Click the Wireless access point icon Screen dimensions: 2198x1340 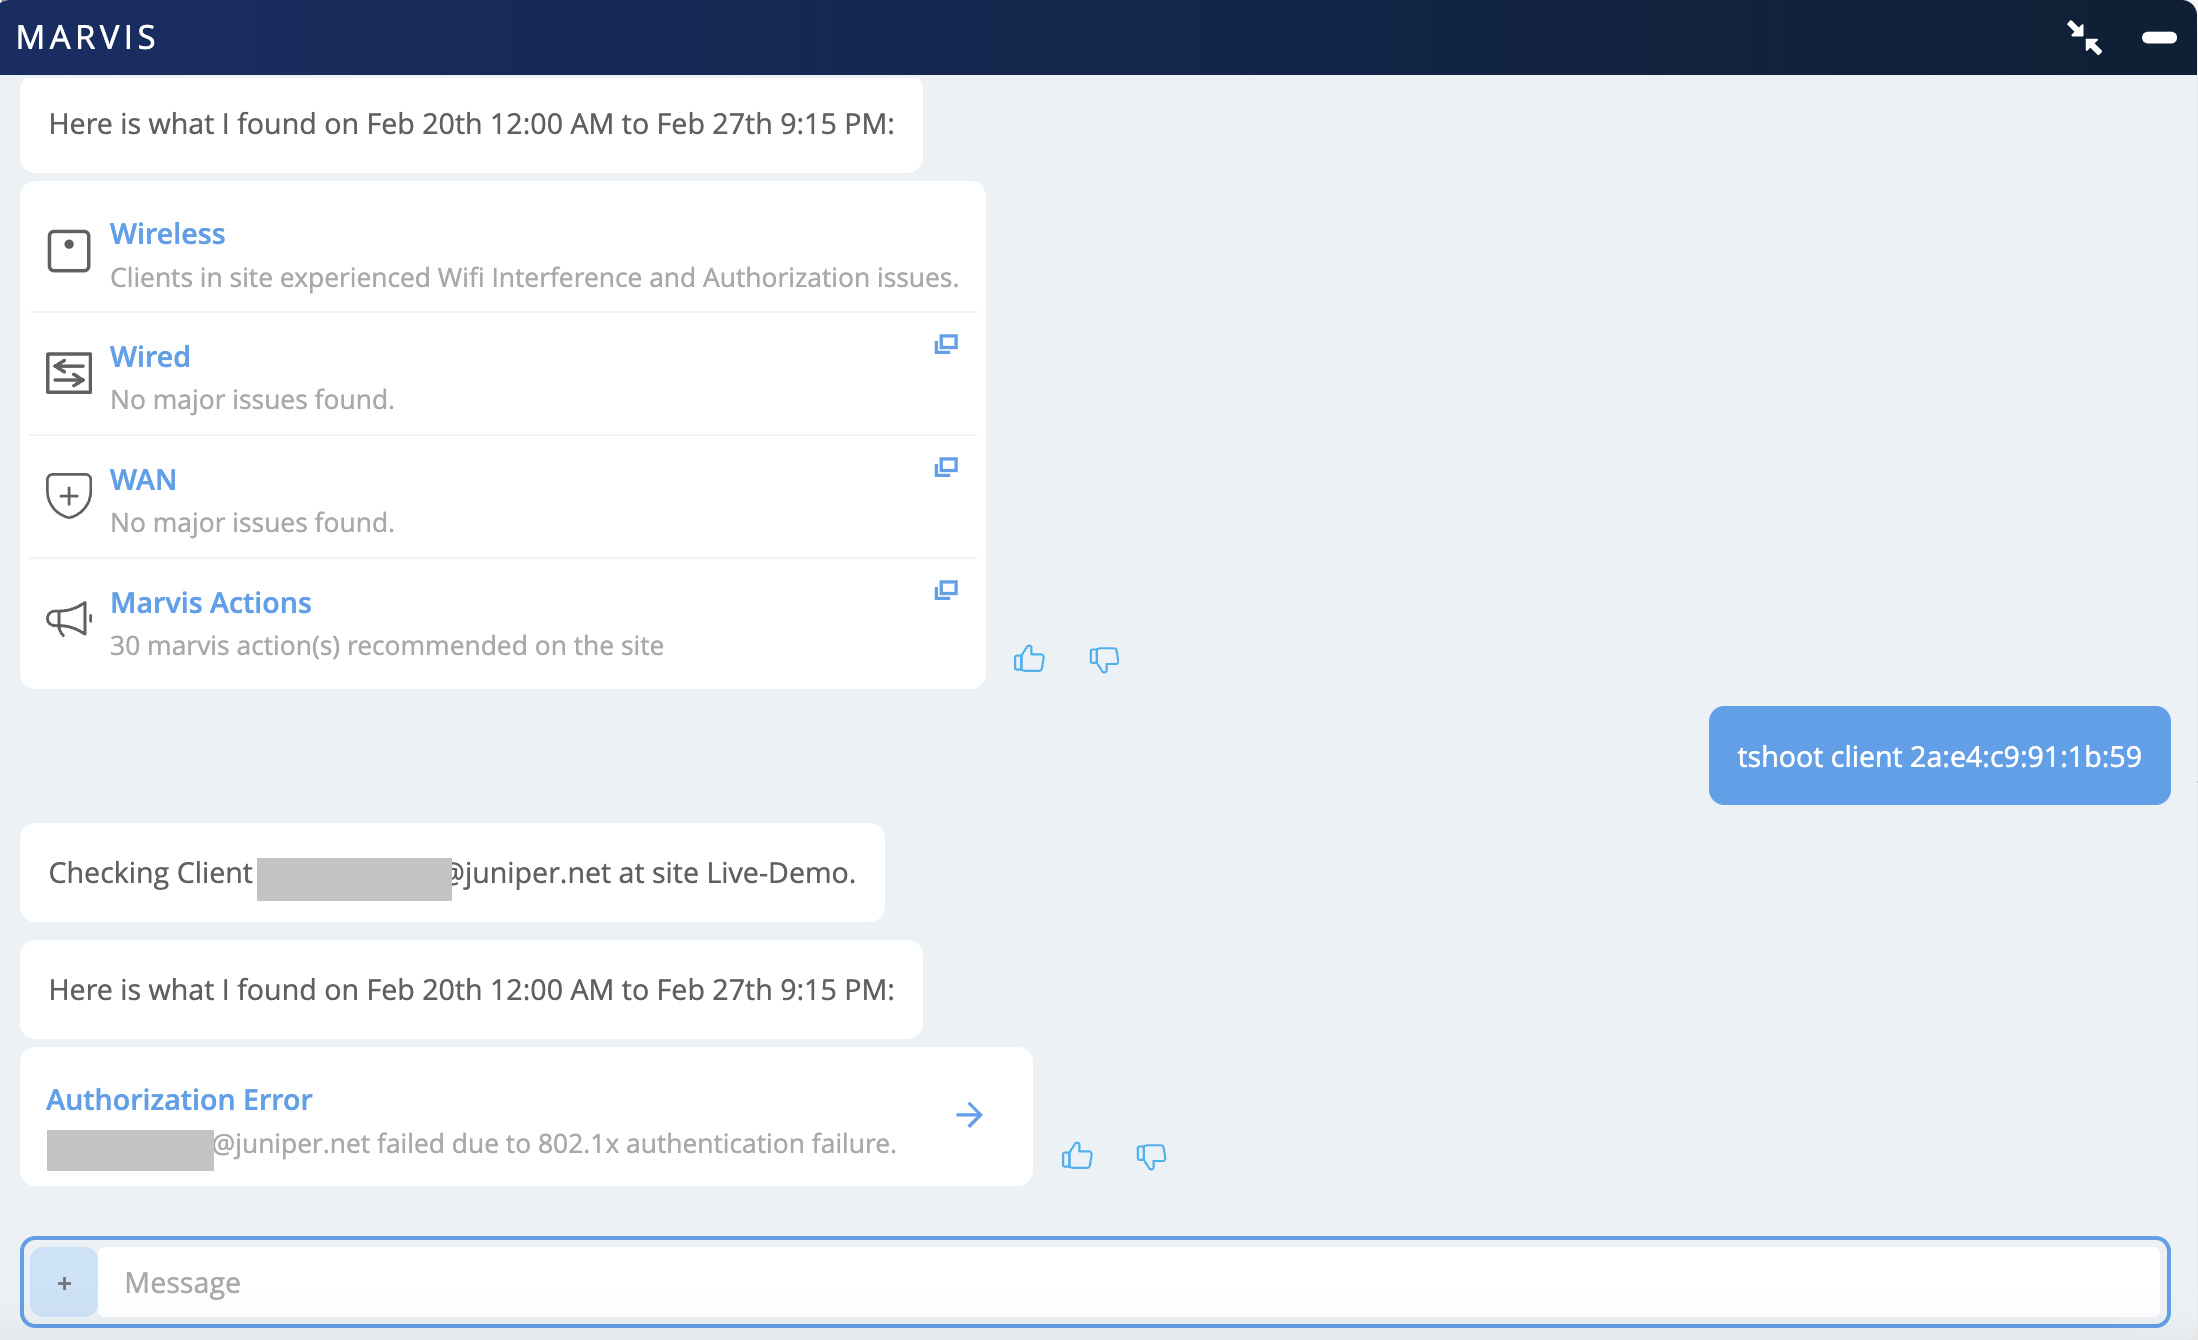[x=69, y=251]
